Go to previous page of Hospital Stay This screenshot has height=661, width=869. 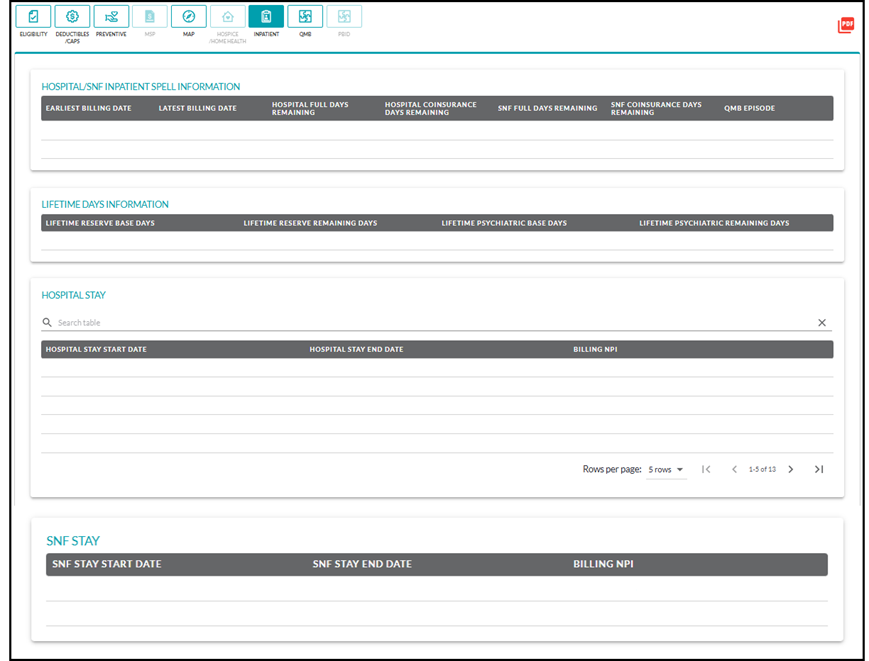pos(734,469)
